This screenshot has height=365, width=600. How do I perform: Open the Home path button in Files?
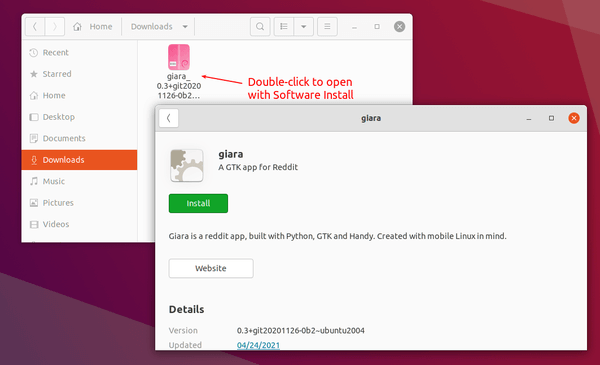[93, 26]
